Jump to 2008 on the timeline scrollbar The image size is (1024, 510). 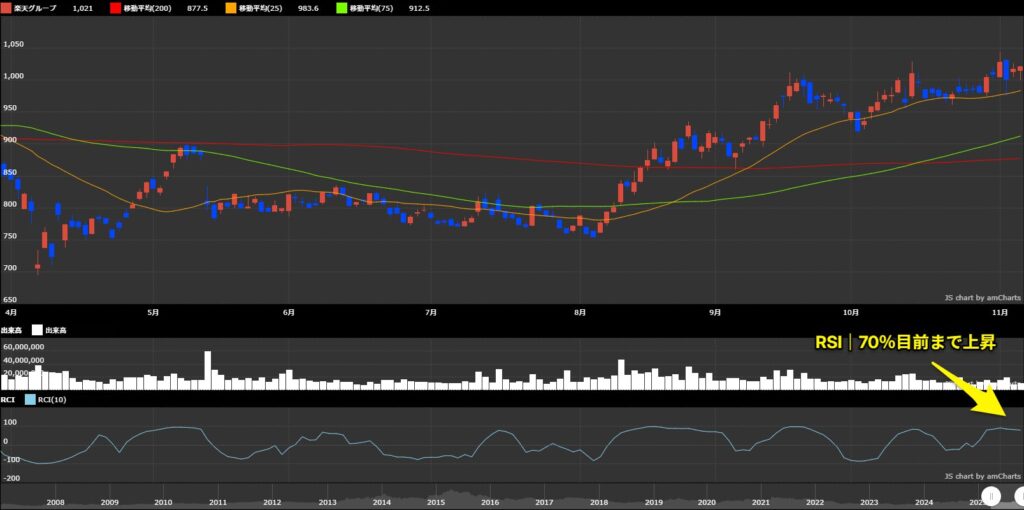(x=55, y=502)
